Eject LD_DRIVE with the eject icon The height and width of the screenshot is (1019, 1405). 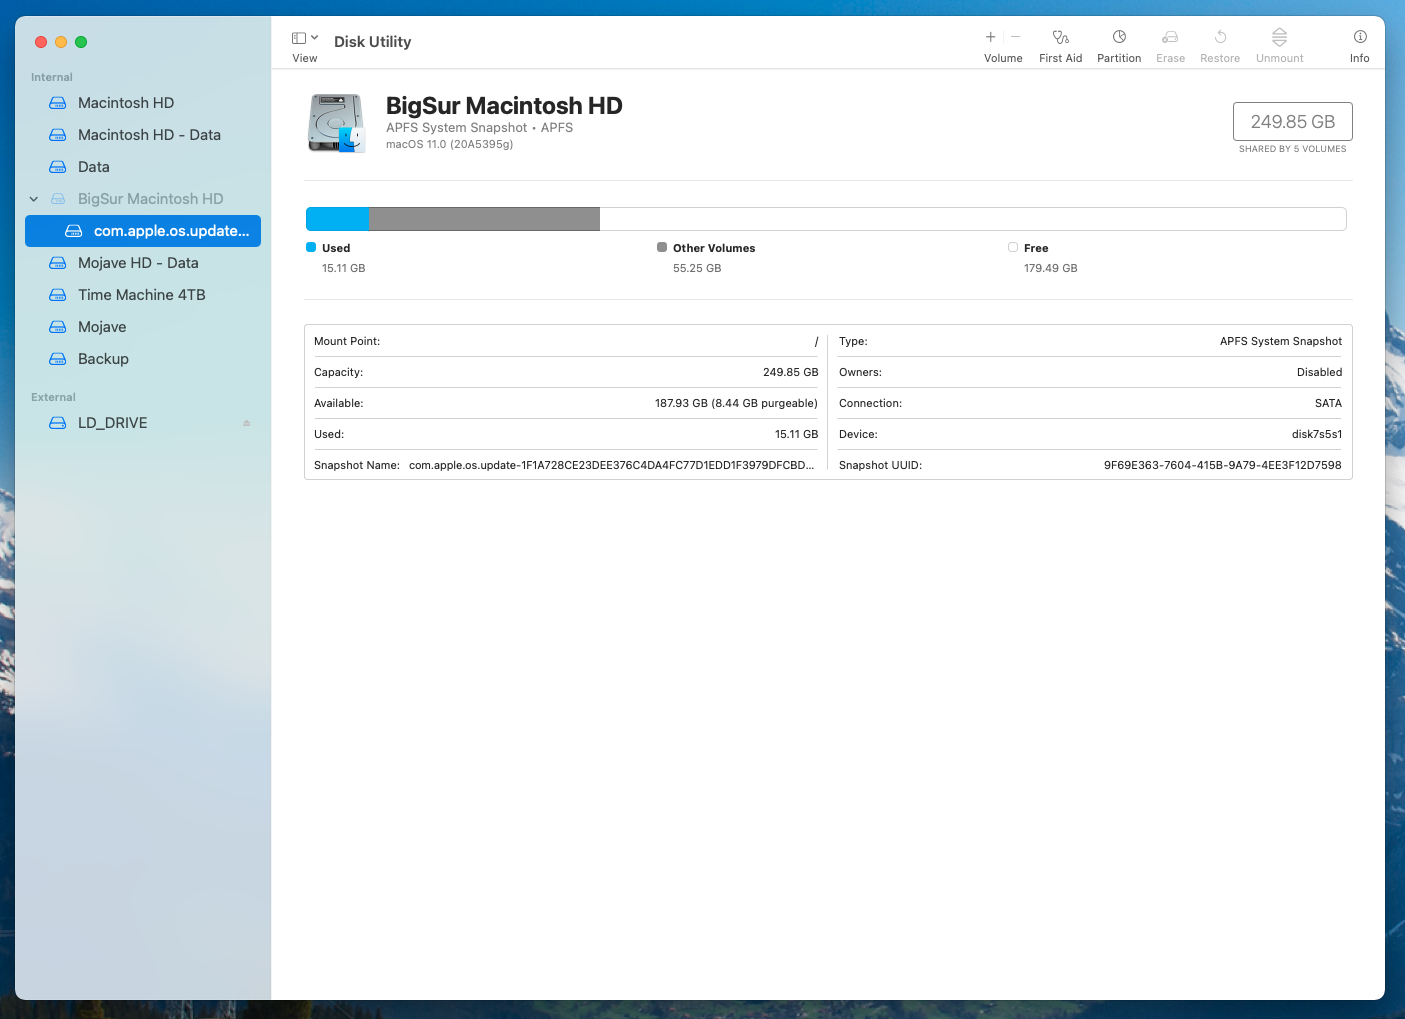[246, 423]
